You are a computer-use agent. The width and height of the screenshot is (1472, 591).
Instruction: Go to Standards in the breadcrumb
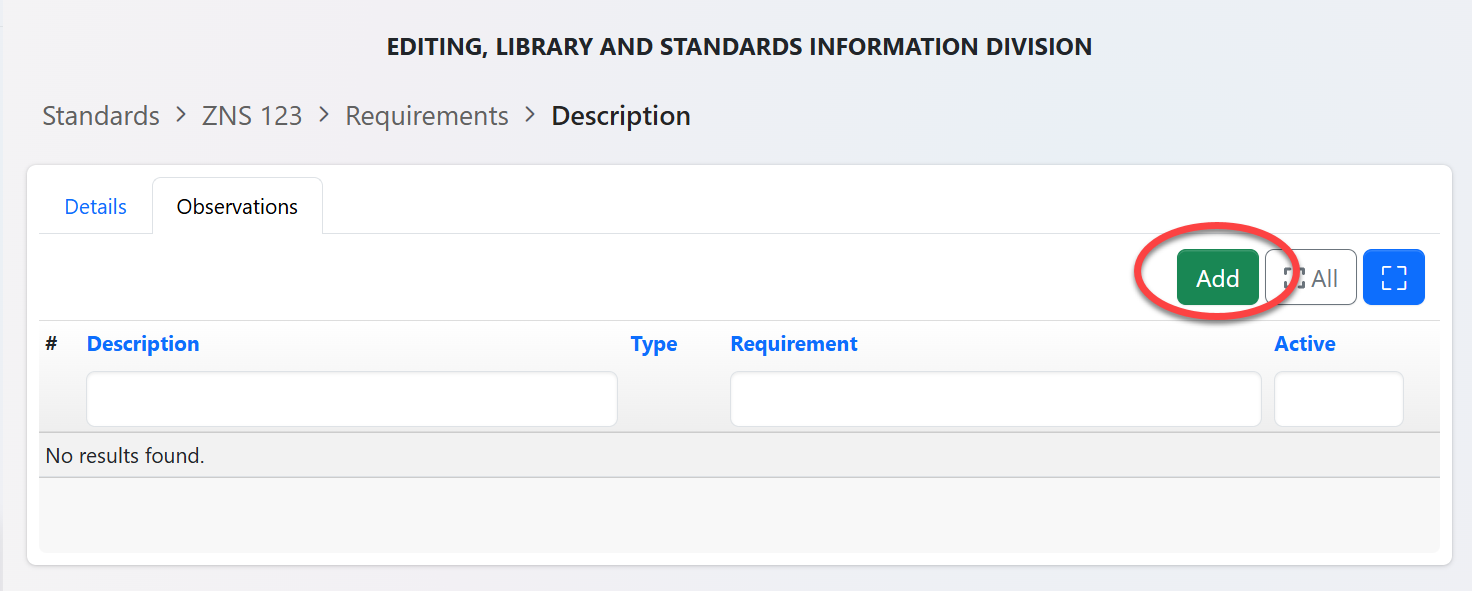pyautogui.click(x=101, y=116)
